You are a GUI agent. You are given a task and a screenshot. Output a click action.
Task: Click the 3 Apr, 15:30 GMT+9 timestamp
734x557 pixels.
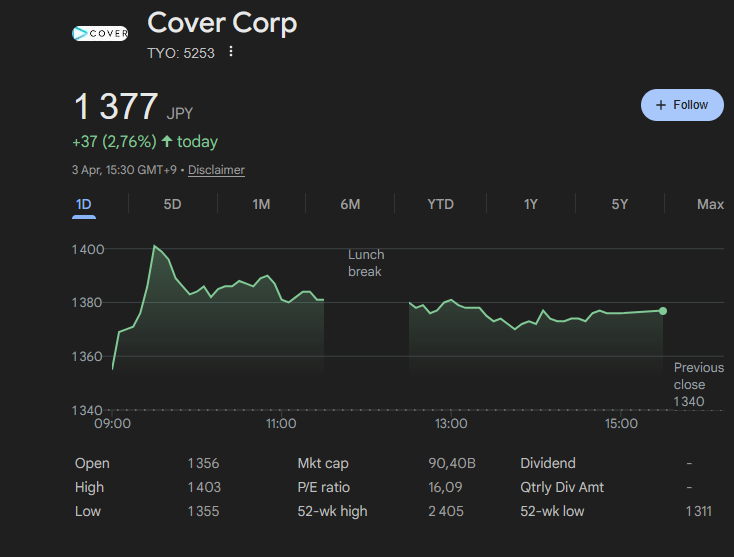pos(124,170)
